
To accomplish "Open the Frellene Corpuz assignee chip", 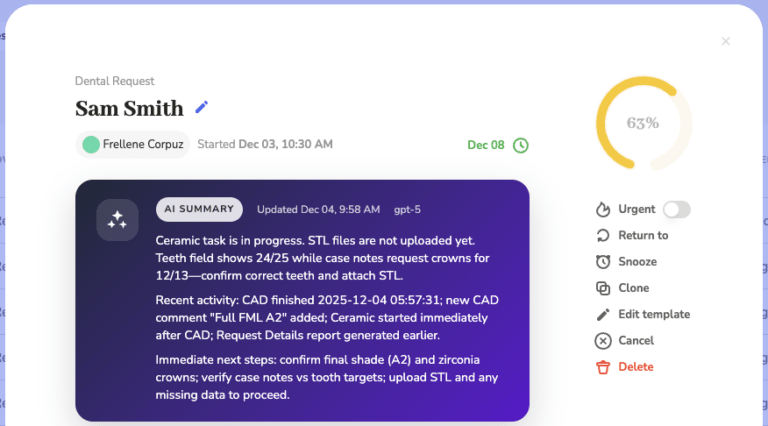I will (x=133, y=144).
